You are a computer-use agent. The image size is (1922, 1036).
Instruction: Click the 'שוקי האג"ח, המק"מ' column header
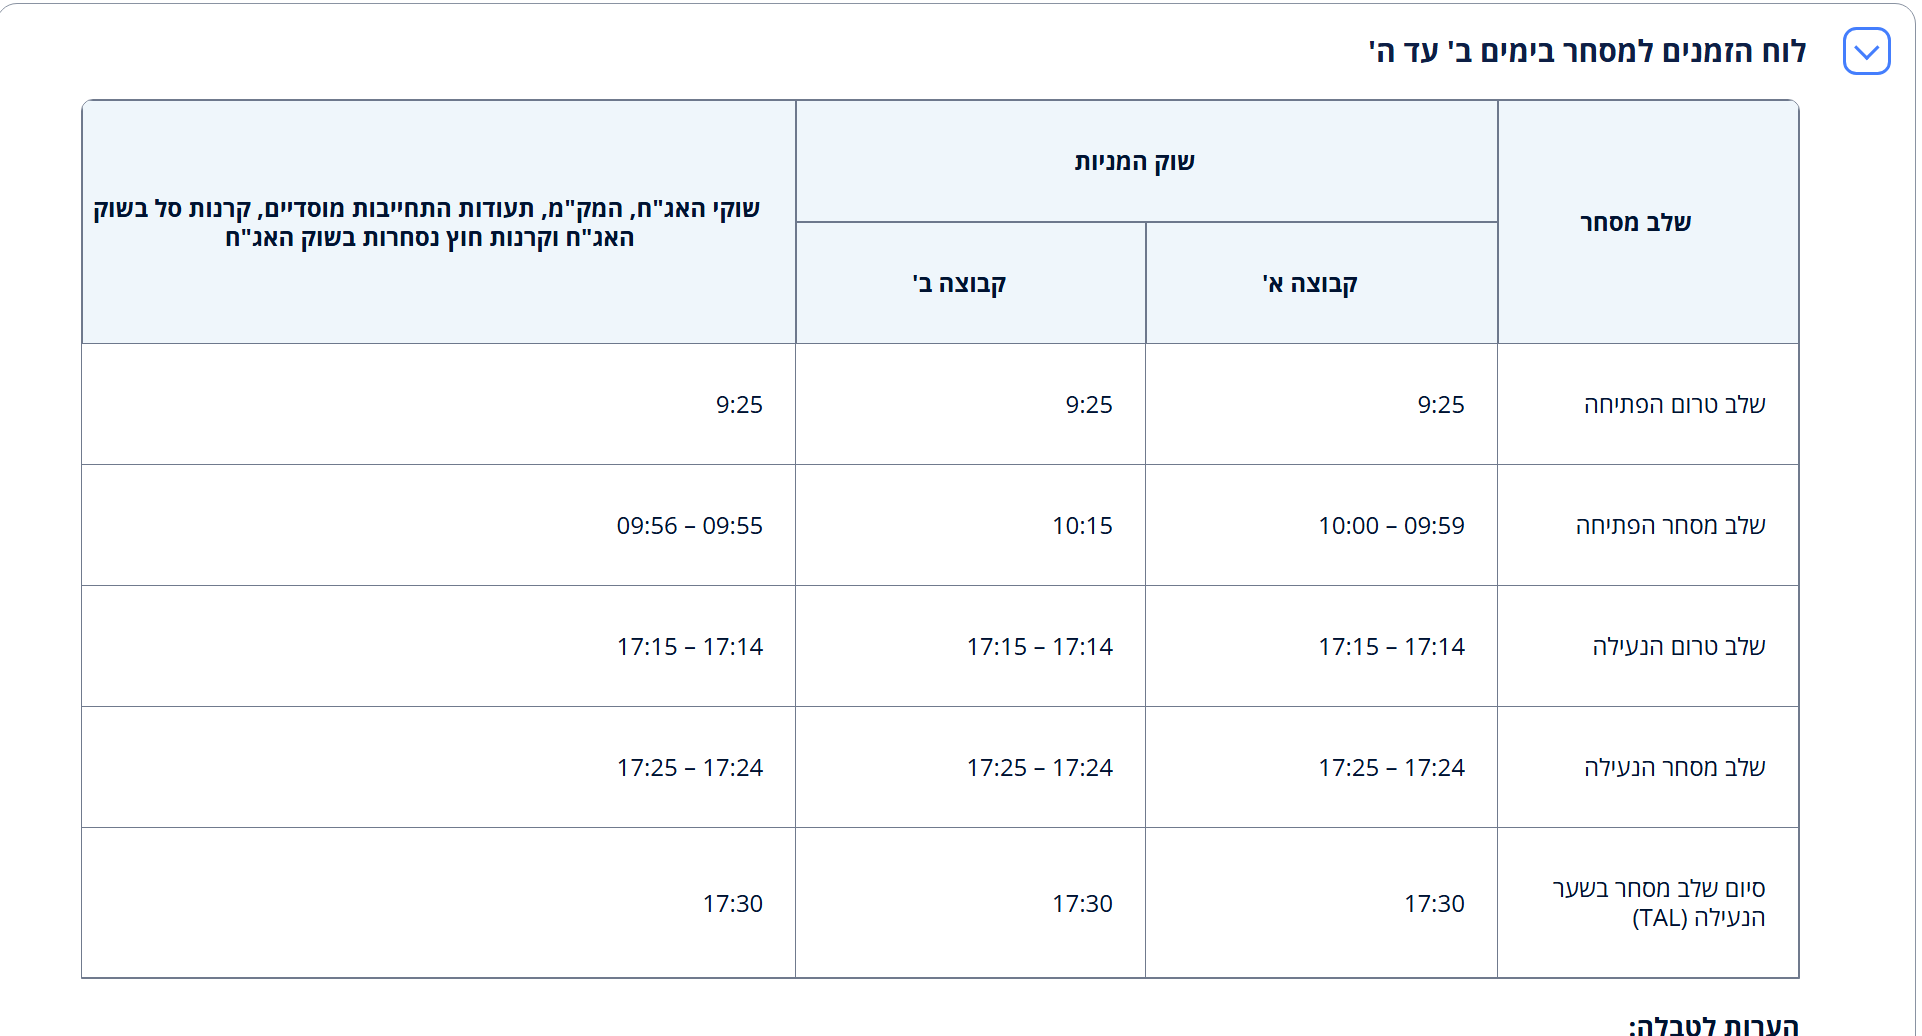(x=428, y=223)
